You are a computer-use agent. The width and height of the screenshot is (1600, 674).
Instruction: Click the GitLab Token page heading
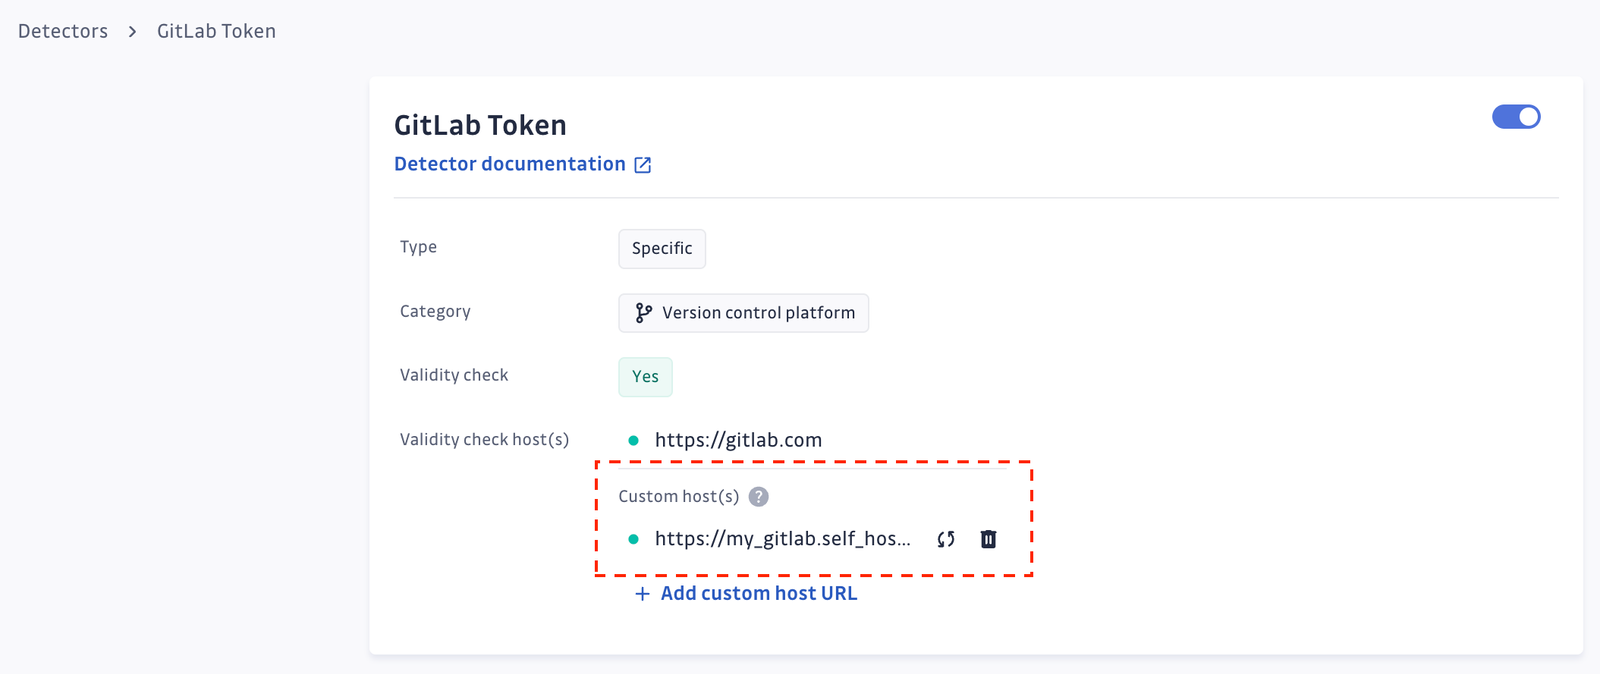pyautogui.click(x=480, y=124)
